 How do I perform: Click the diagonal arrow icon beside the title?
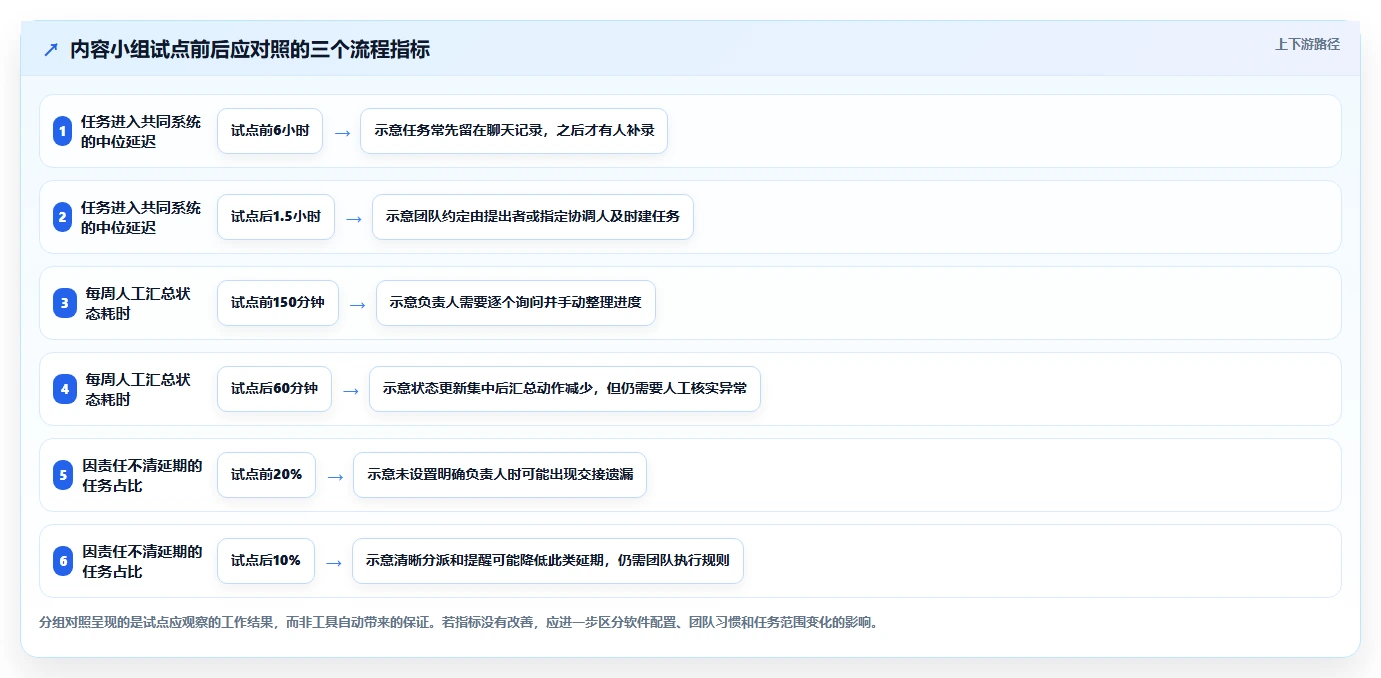[51, 50]
